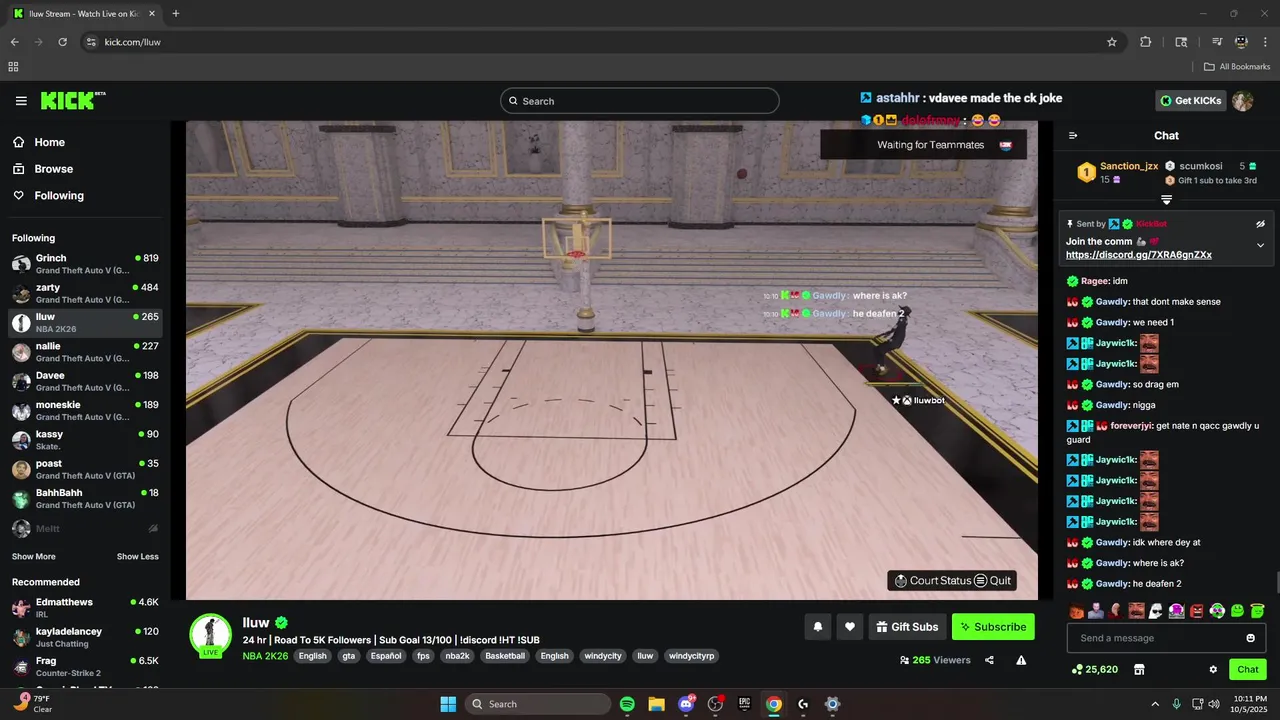Viewport: 1280px width, 720px height.
Task: Expand the pinned message with the chevron
Action: coord(1260,245)
